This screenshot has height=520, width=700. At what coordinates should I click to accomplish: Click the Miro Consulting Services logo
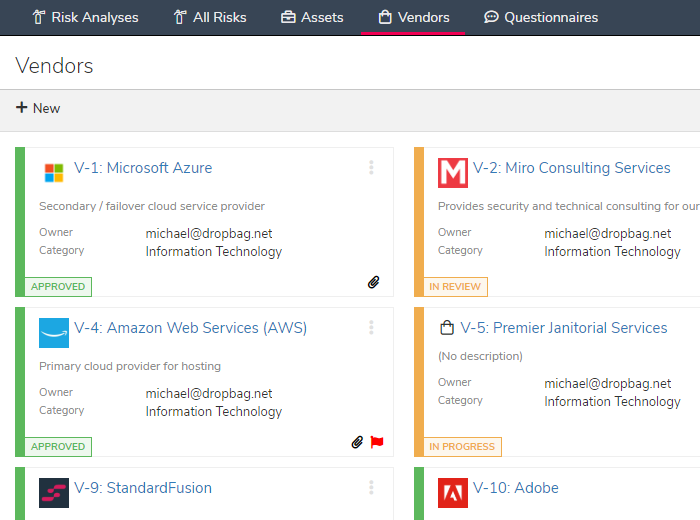click(453, 173)
